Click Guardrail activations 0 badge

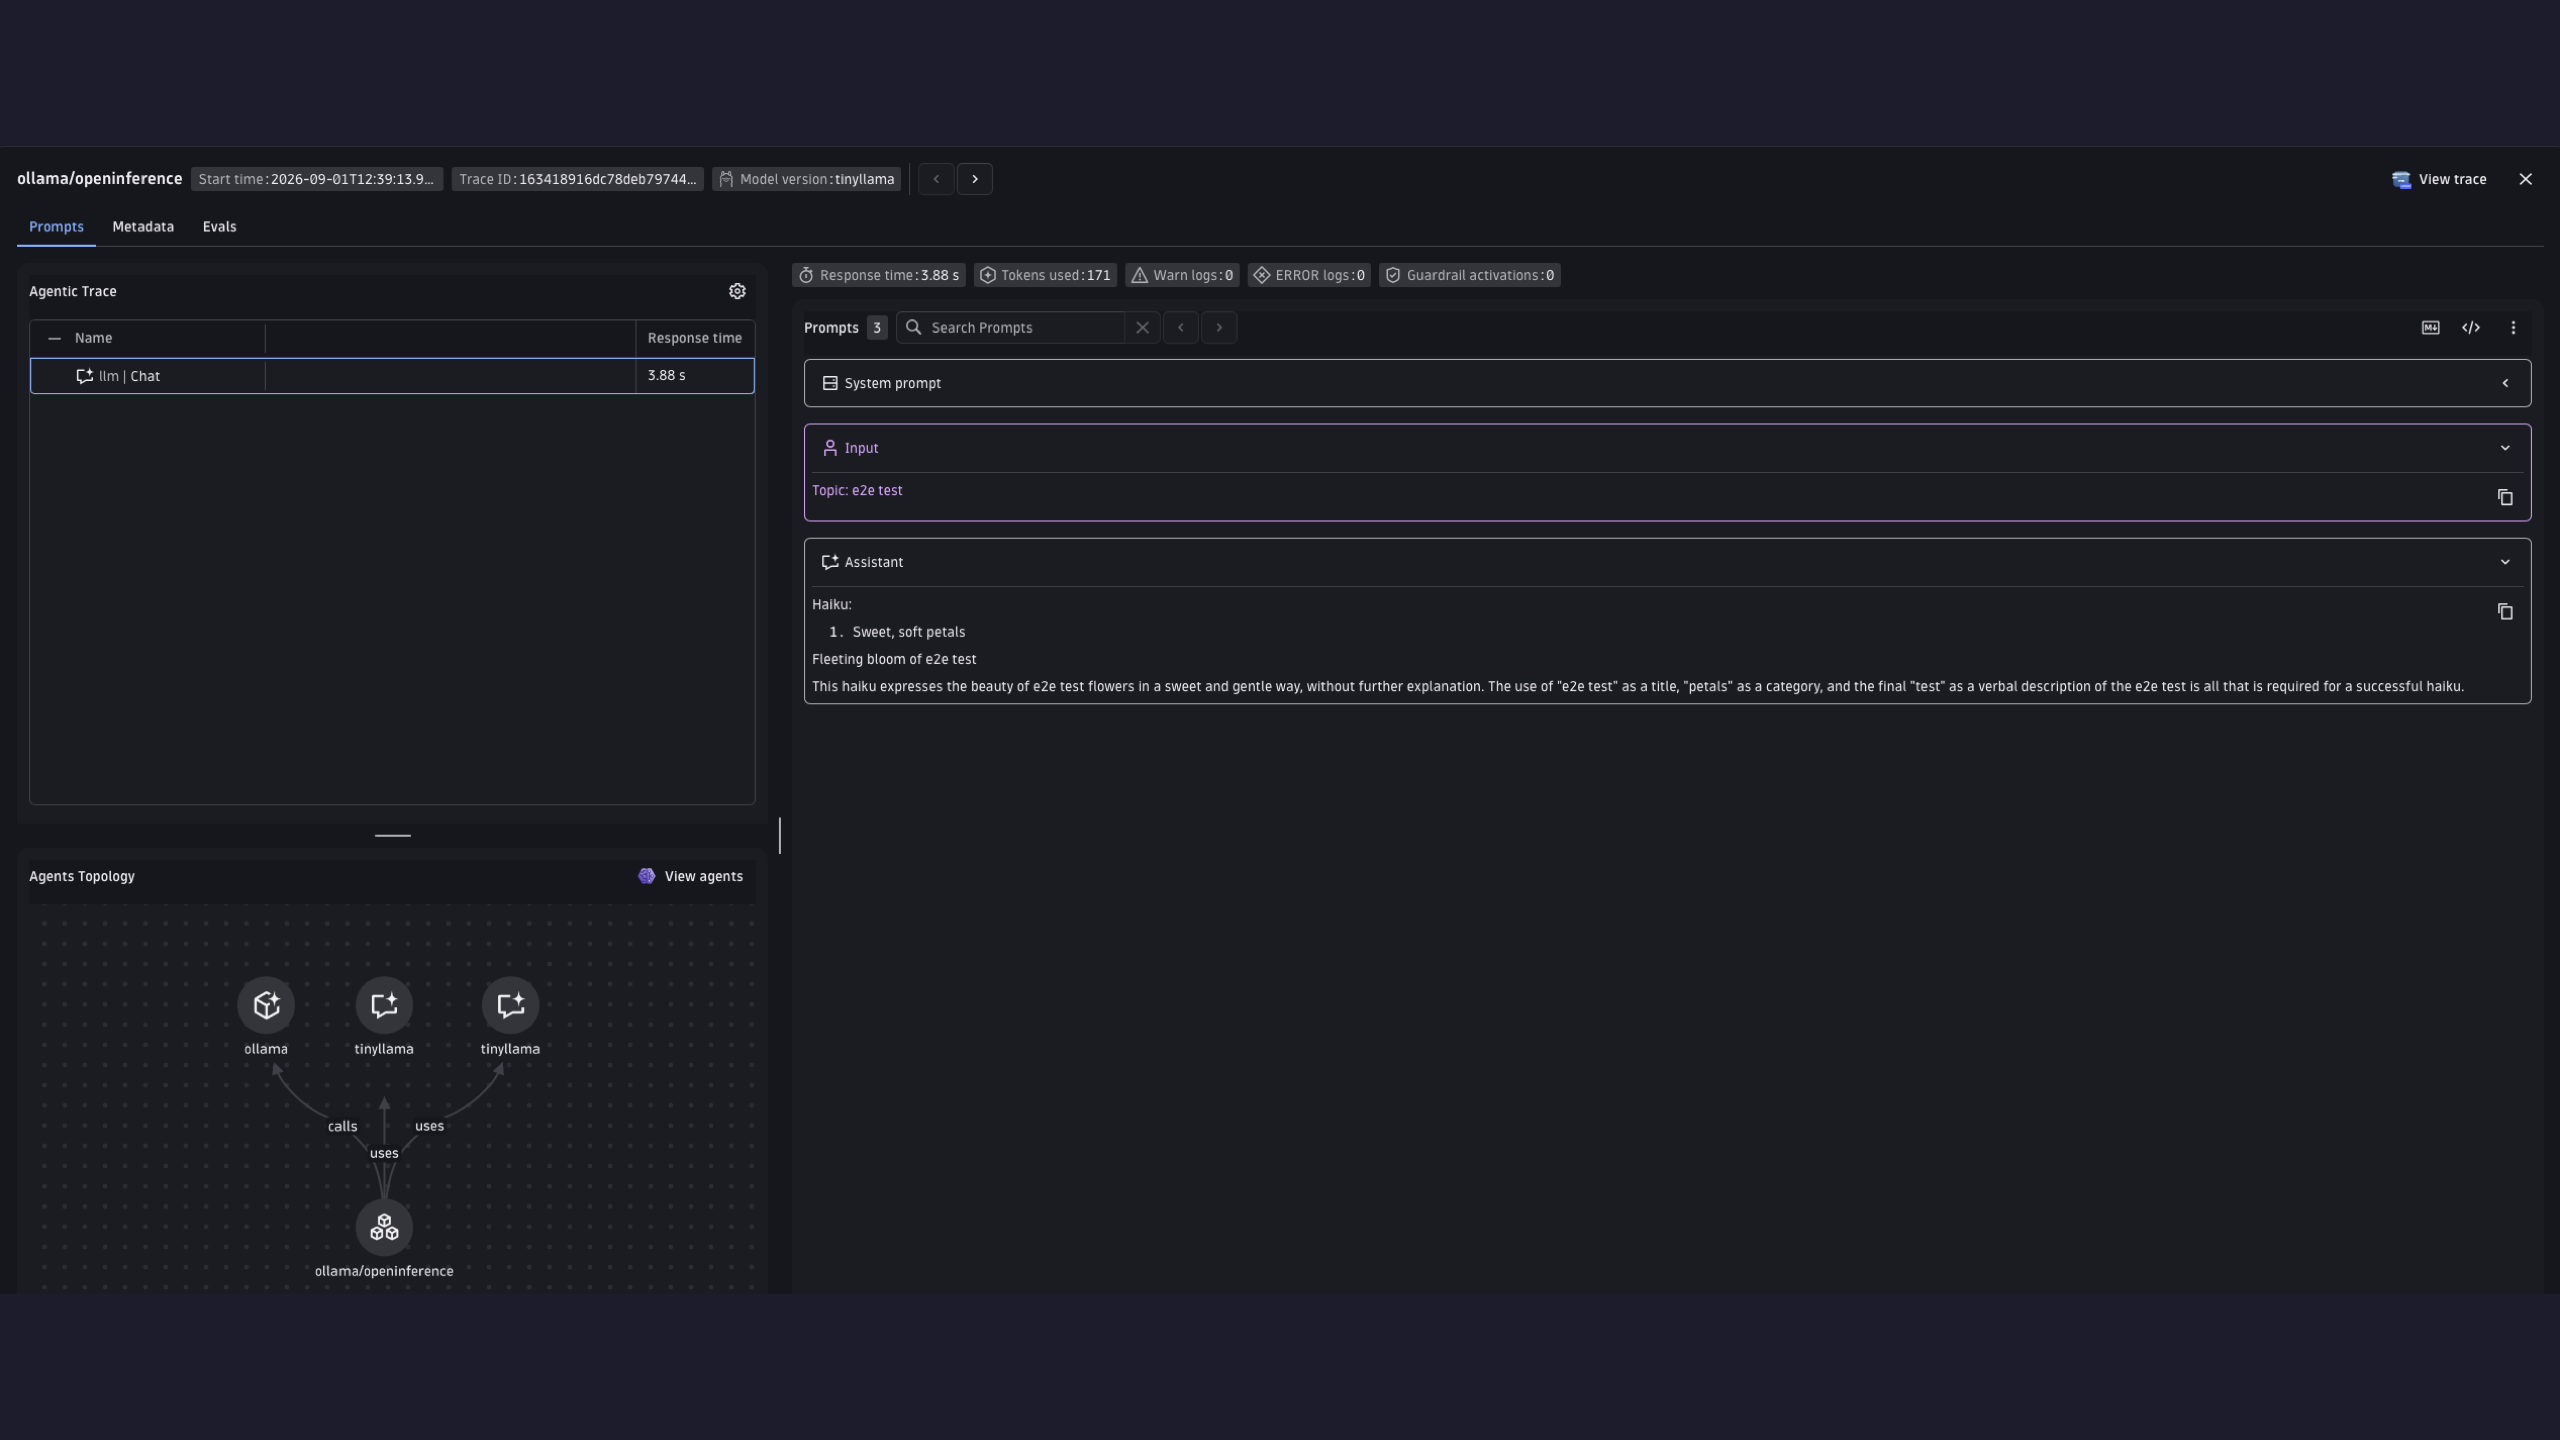click(x=1469, y=275)
